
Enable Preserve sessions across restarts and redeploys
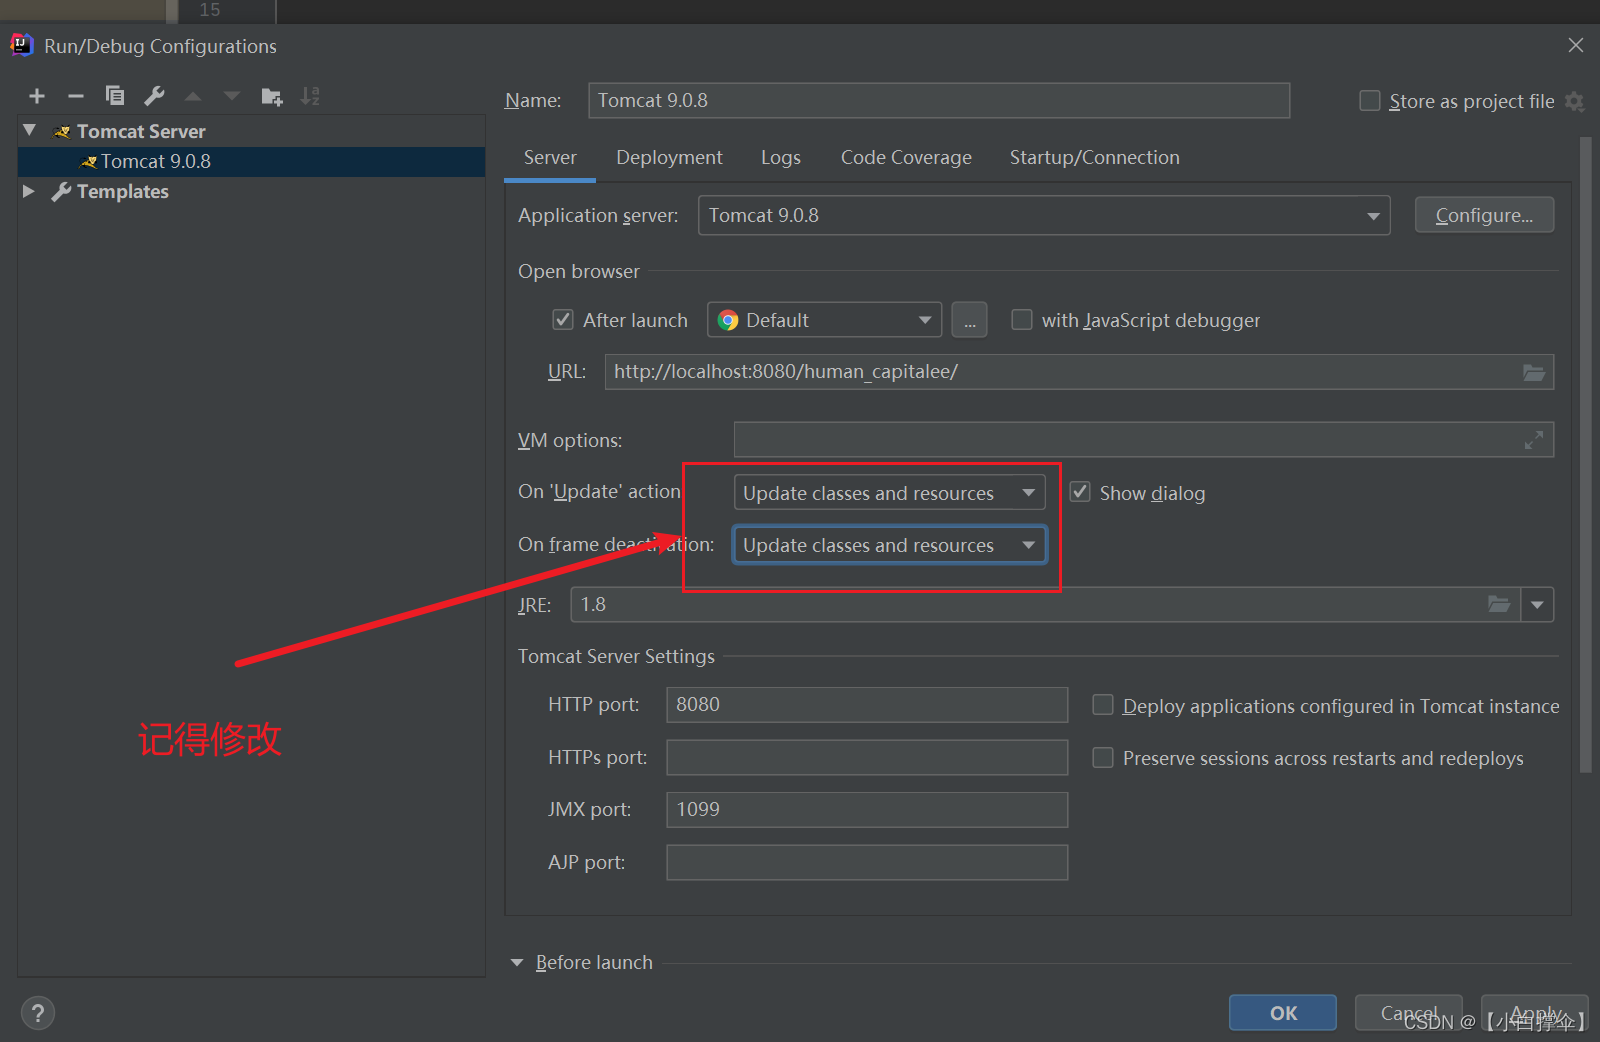point(1103,758)
